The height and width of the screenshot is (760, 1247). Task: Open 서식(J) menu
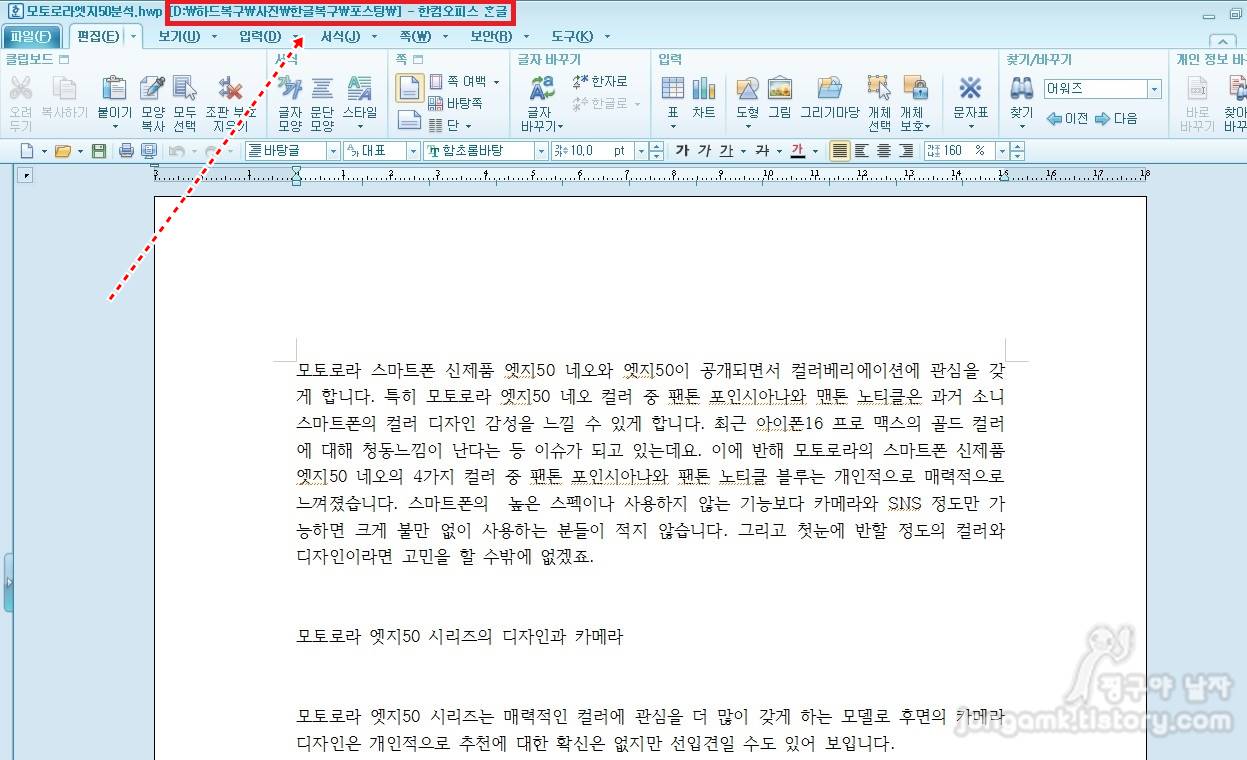[x=340, y=37]
